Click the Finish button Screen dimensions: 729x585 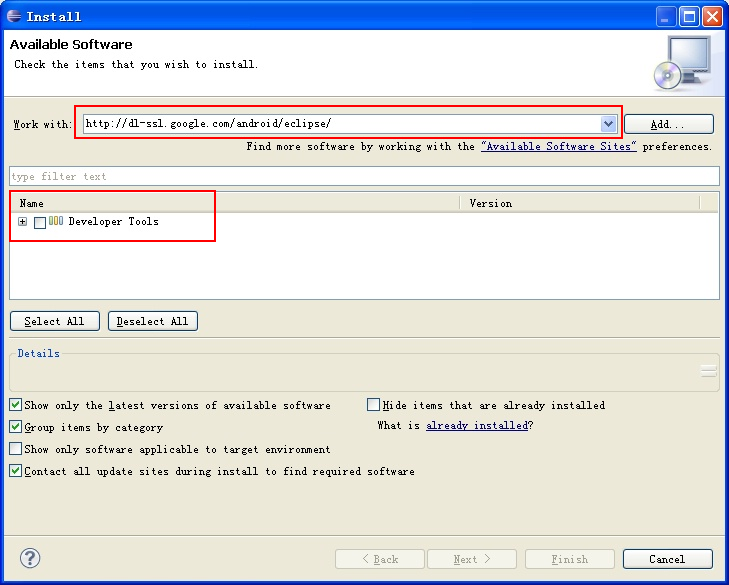click(x=570, y=559)
